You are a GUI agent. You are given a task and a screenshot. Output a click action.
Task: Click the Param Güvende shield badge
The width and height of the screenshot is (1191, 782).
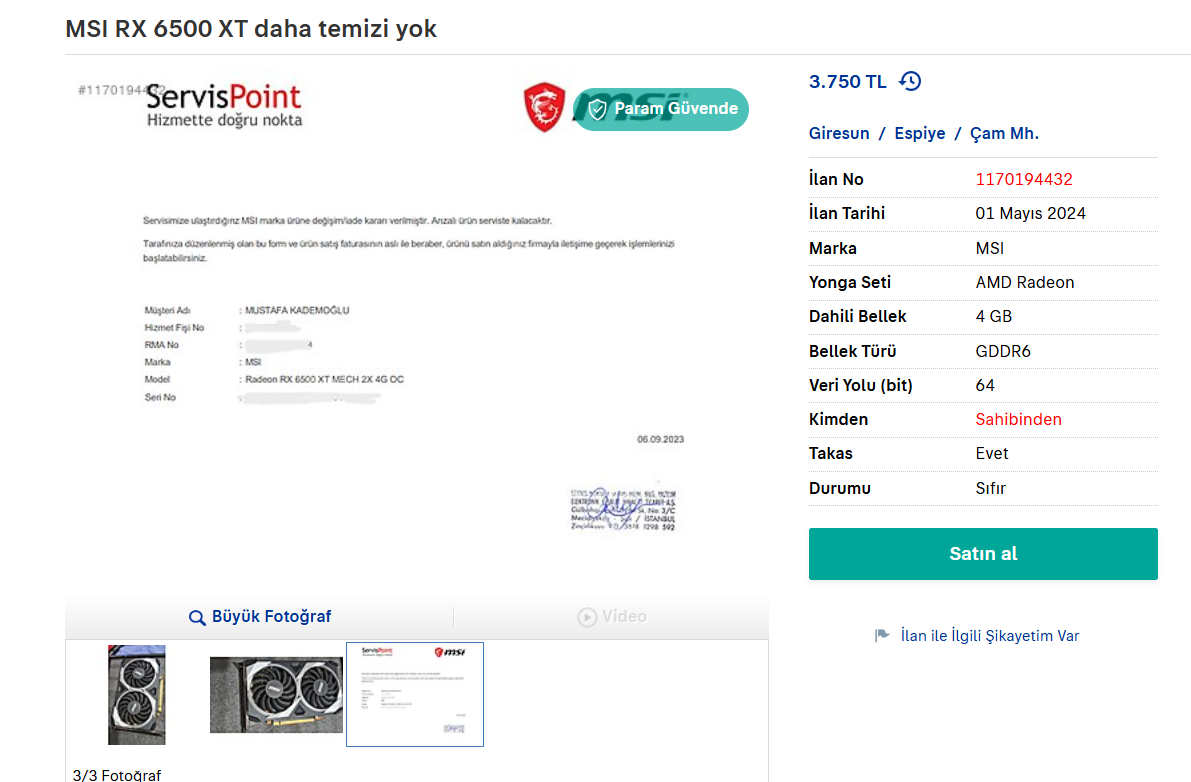(x=661, y=109)
